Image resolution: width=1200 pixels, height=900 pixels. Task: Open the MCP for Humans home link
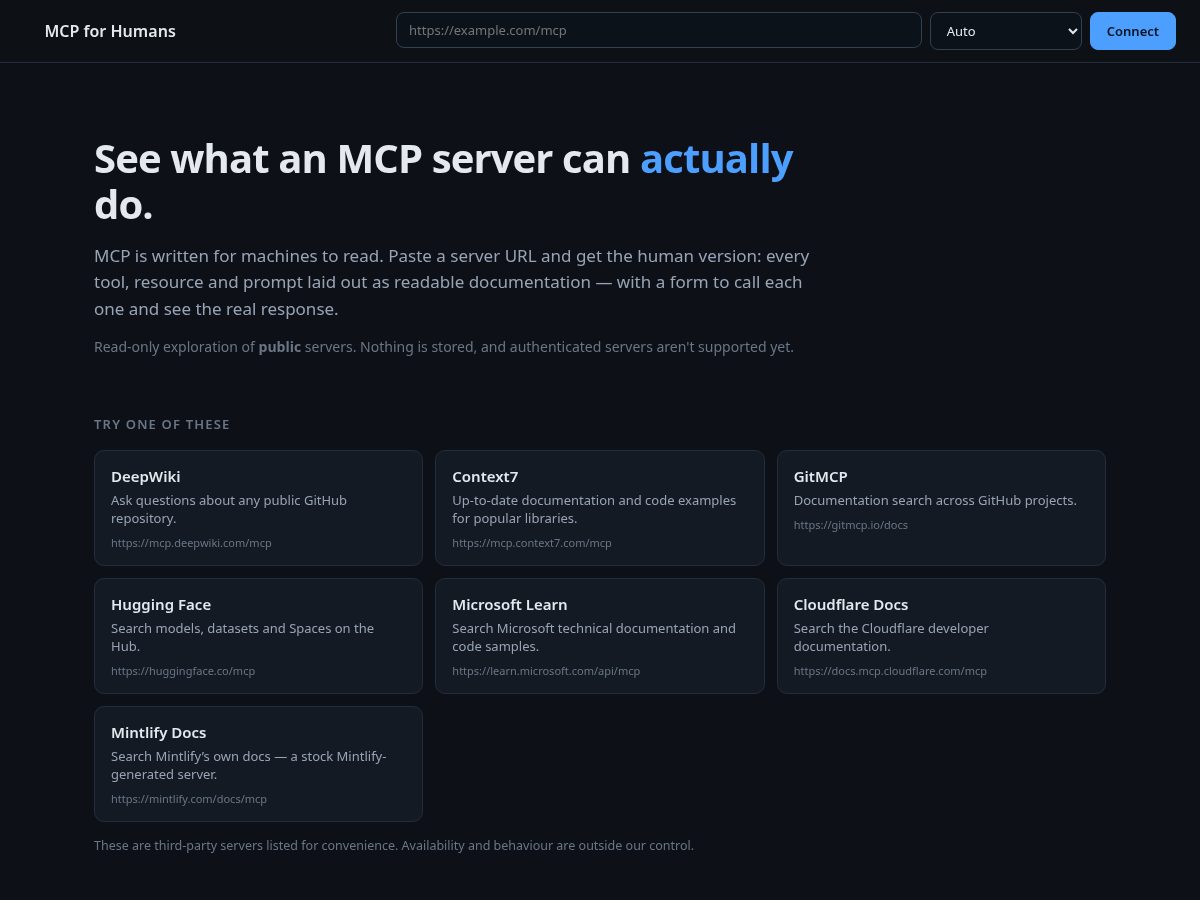pos(110,31)
